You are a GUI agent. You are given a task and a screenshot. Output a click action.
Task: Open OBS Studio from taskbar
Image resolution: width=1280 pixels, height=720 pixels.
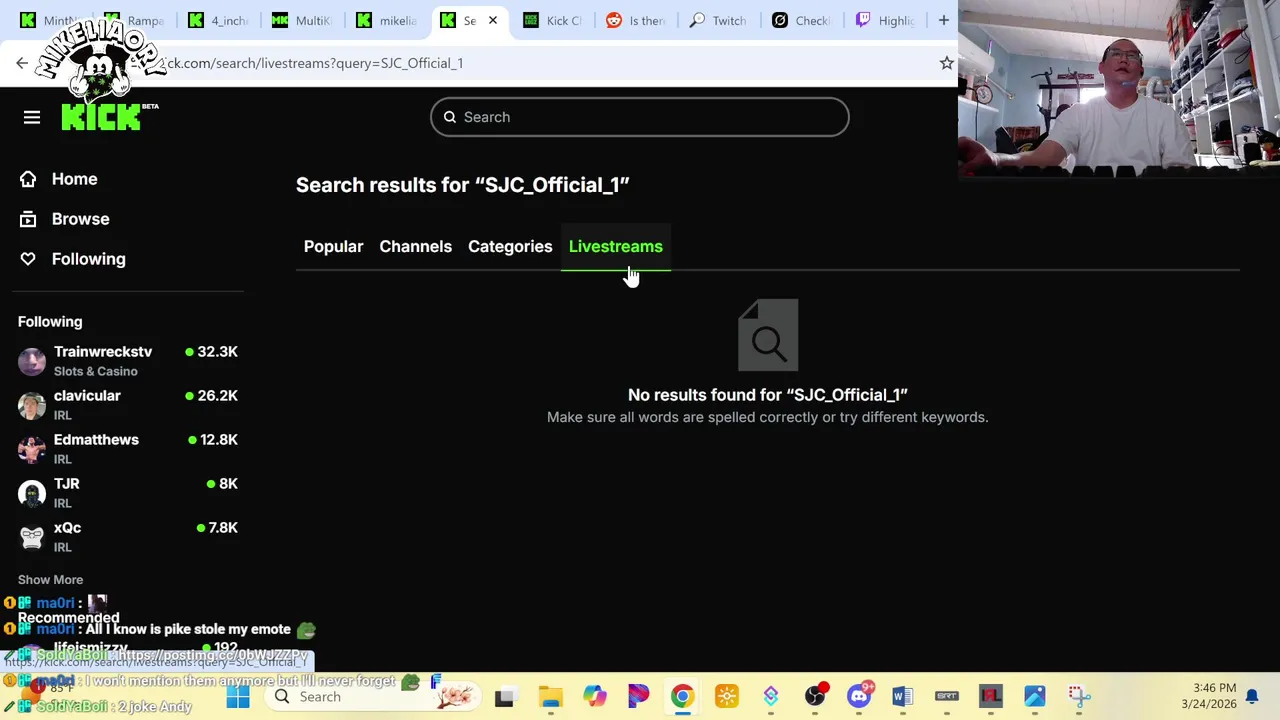coord(815,697)
